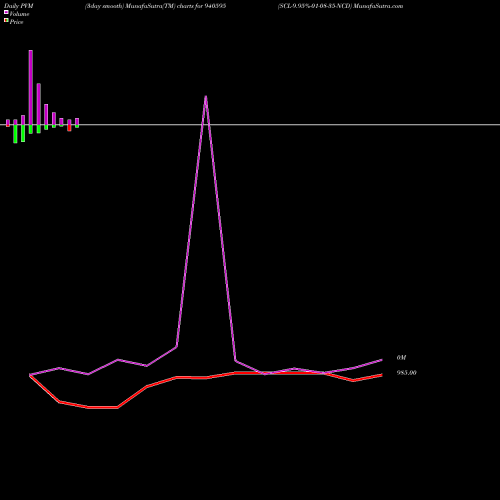
Task: Click the Price legend color swatch
Action: (x=6, y=20)
